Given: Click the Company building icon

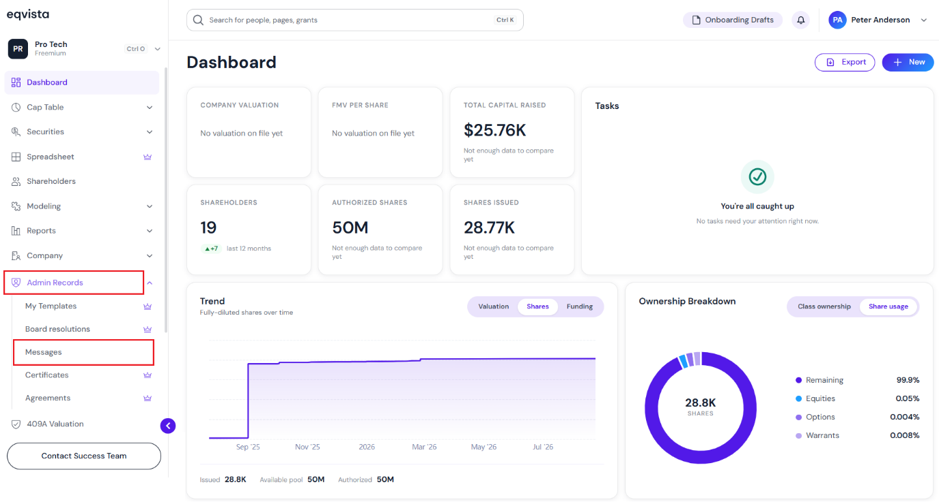Looking at the screenshot, I should click(16, 256).
